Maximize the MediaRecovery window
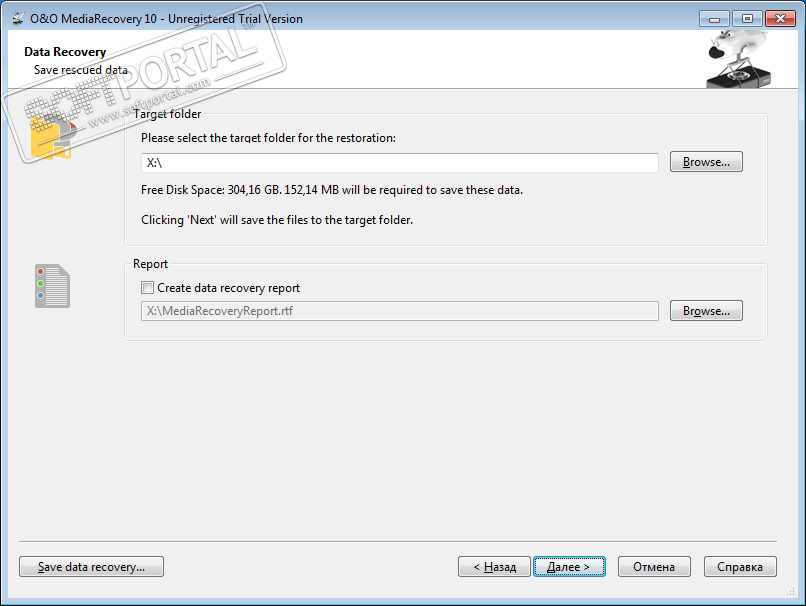This screenshot has height=606, width=806. click(746, 18)
